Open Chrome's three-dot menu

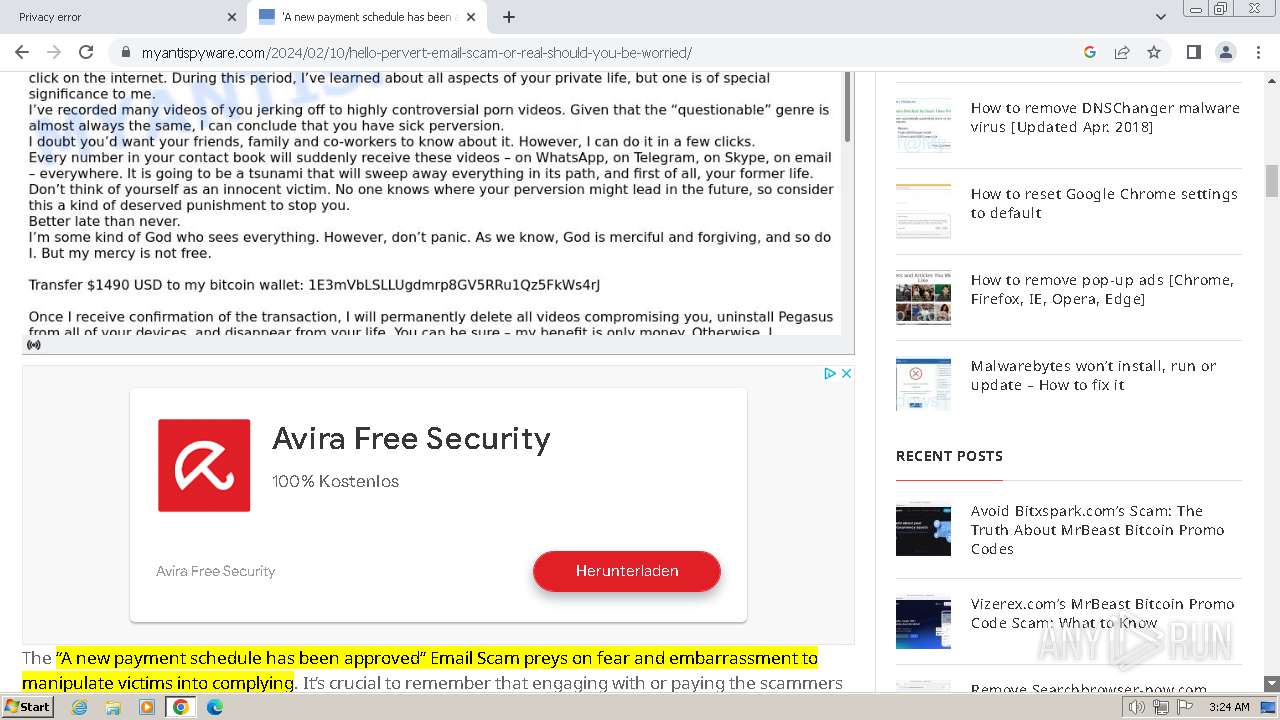point(1257,52)
